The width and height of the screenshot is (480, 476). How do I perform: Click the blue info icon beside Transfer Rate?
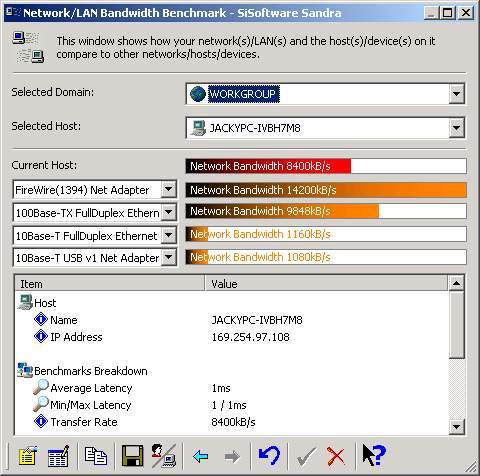point(41,421)
